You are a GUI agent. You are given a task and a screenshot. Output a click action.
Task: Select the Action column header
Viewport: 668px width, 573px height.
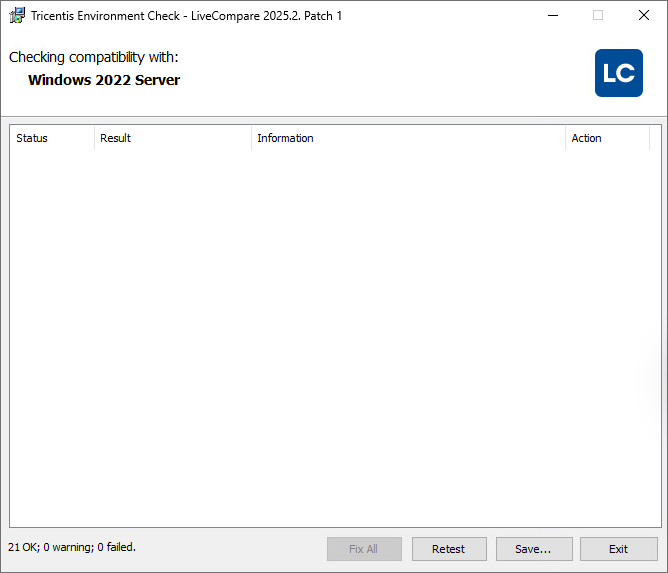tap(607, 138)
